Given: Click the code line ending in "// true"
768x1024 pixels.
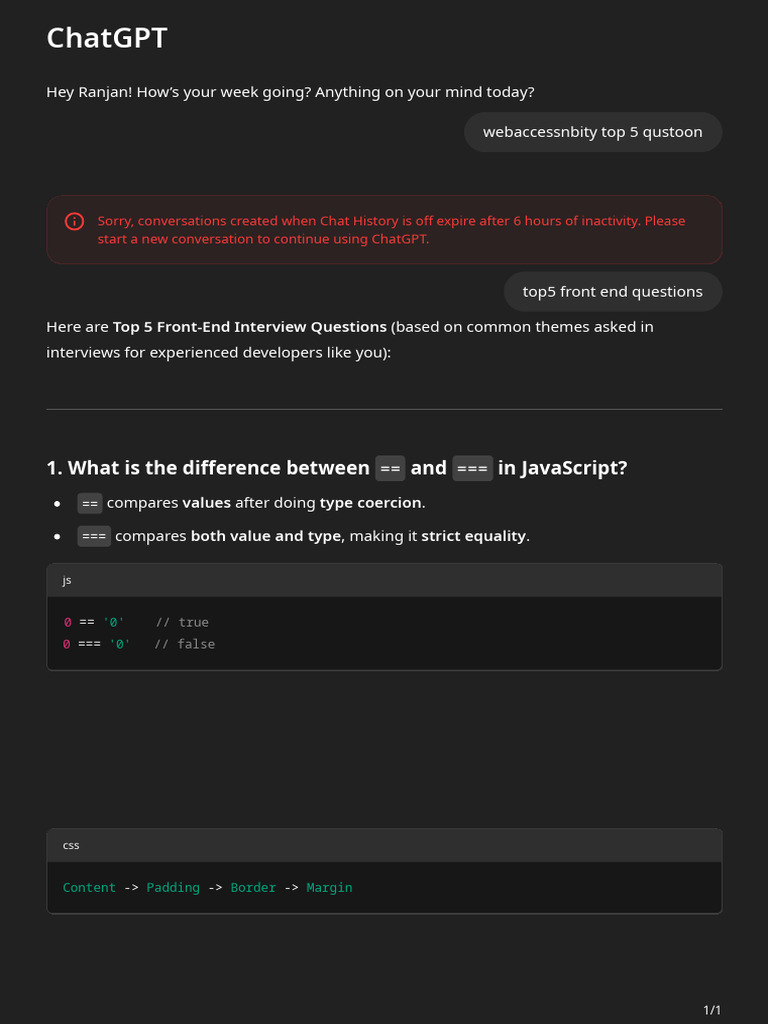Looking at the screenshot, I should click(136, 622).
